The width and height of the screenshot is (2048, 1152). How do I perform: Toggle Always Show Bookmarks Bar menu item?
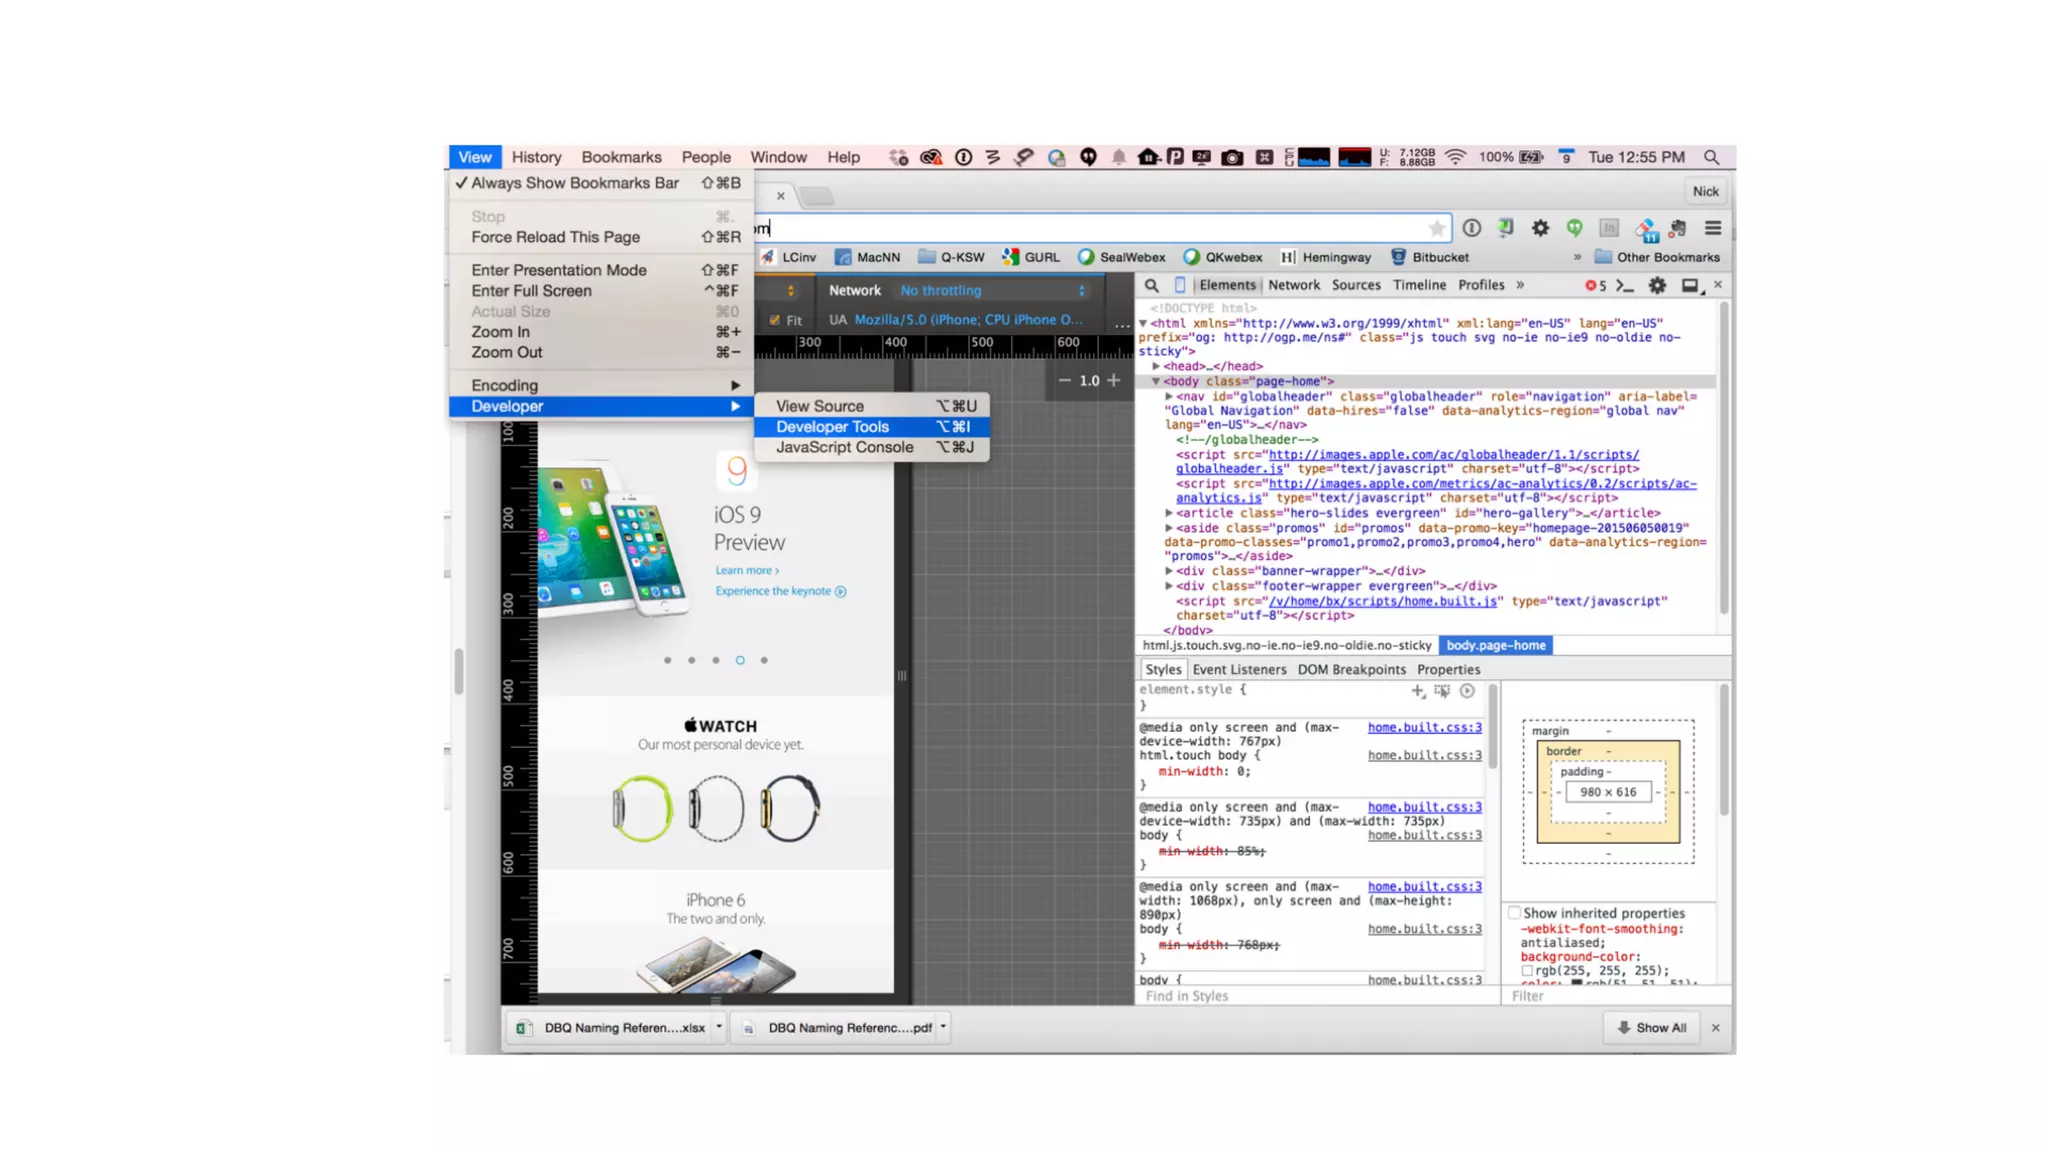600,183
